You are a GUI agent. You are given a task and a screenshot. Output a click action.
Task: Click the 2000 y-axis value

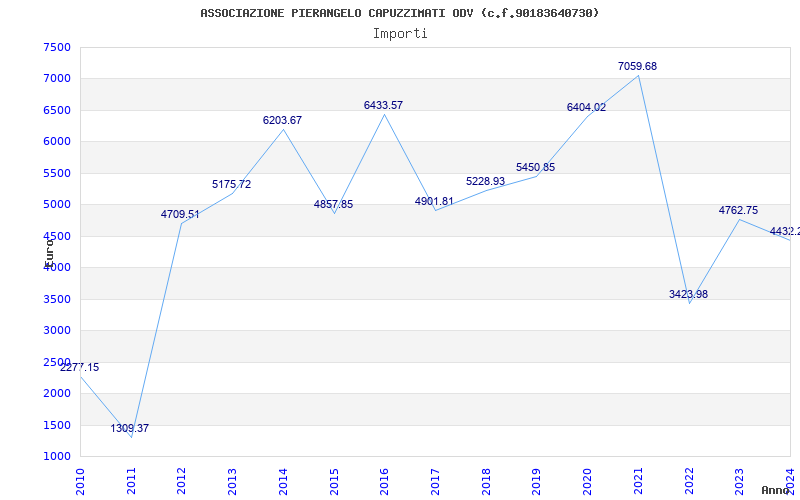pos(57,393)
